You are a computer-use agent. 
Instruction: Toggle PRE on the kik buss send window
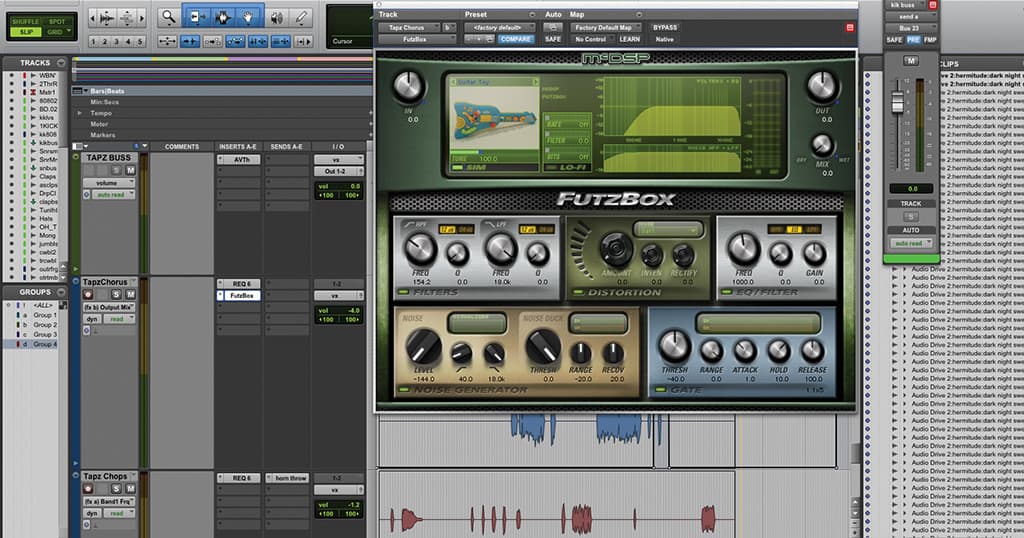click(913, 39)
